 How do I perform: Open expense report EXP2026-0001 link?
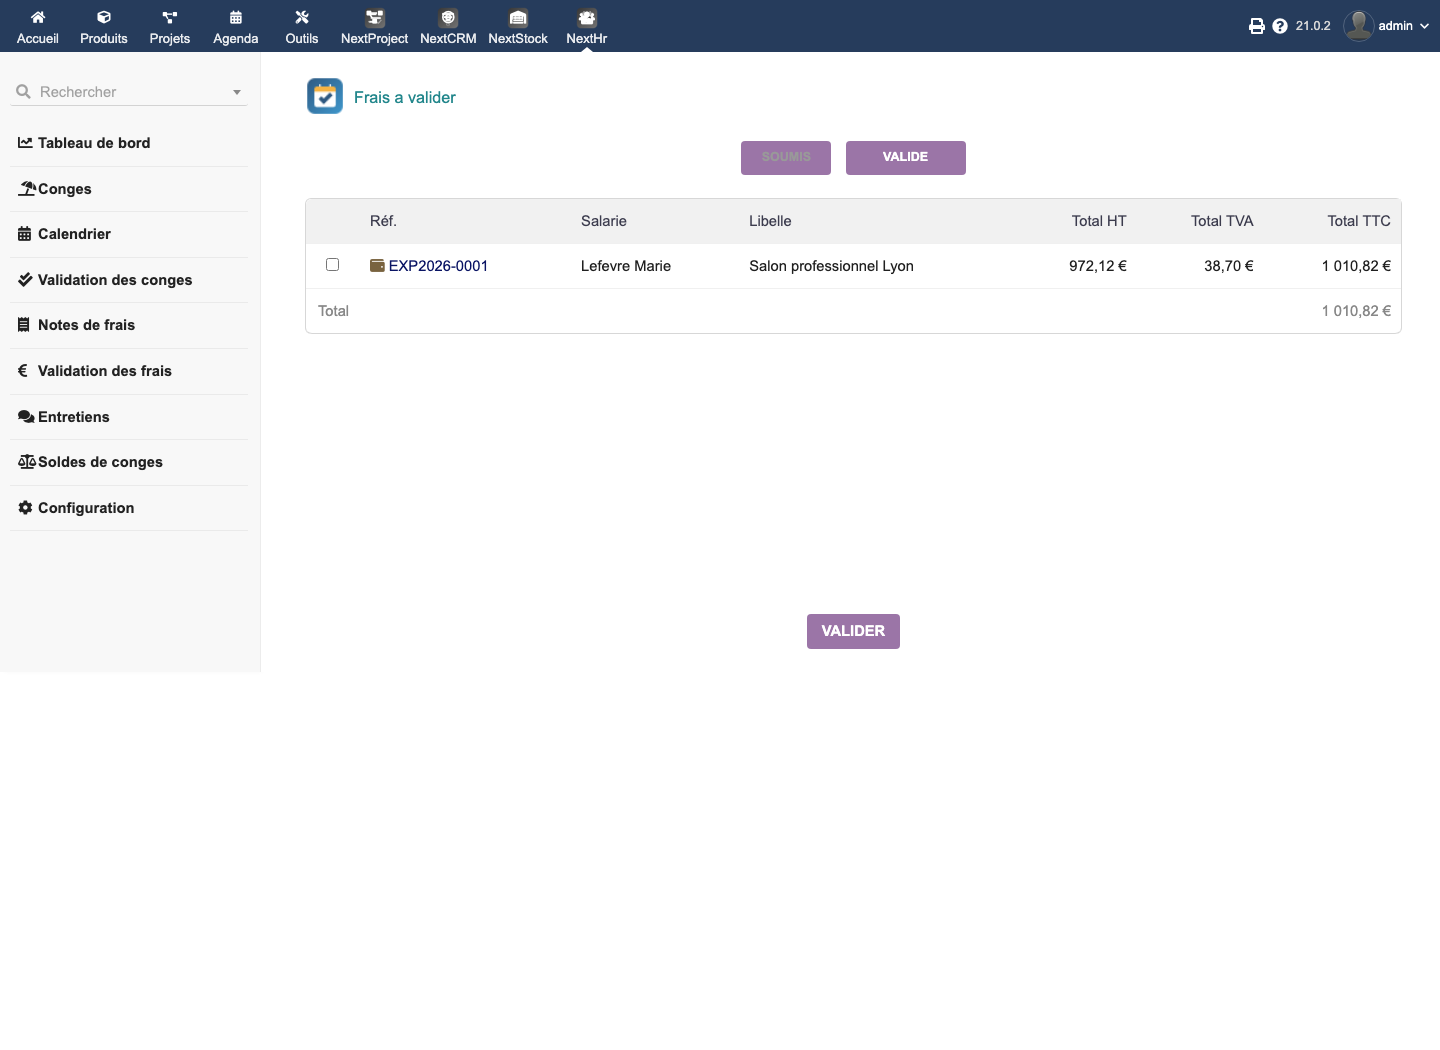(x=438, y=266)
